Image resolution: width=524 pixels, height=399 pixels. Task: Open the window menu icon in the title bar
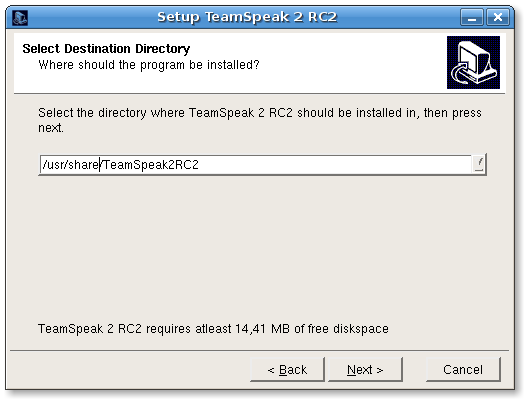tap(20, 17)
